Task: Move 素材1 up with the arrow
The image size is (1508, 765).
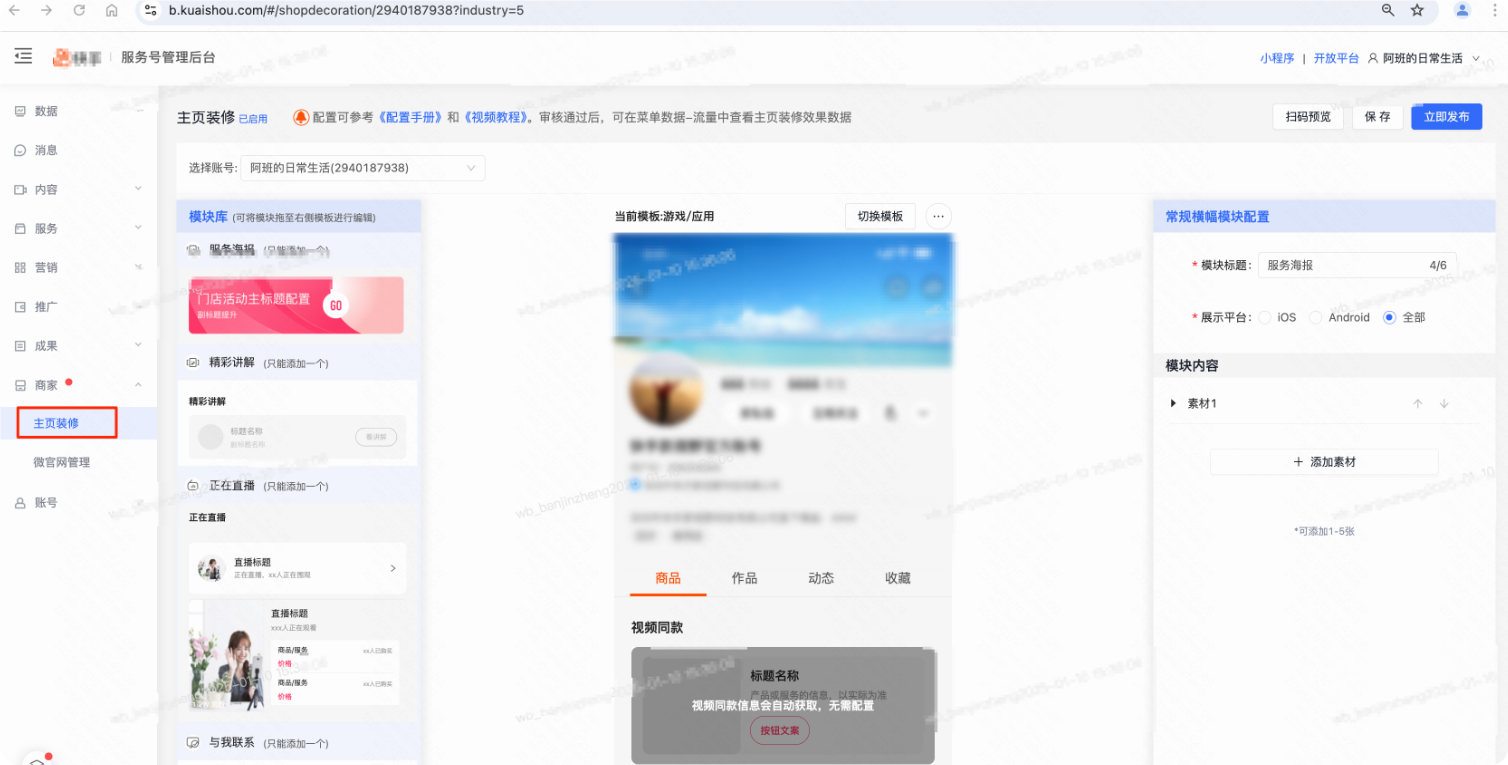Action: (x=1417, y=404)
